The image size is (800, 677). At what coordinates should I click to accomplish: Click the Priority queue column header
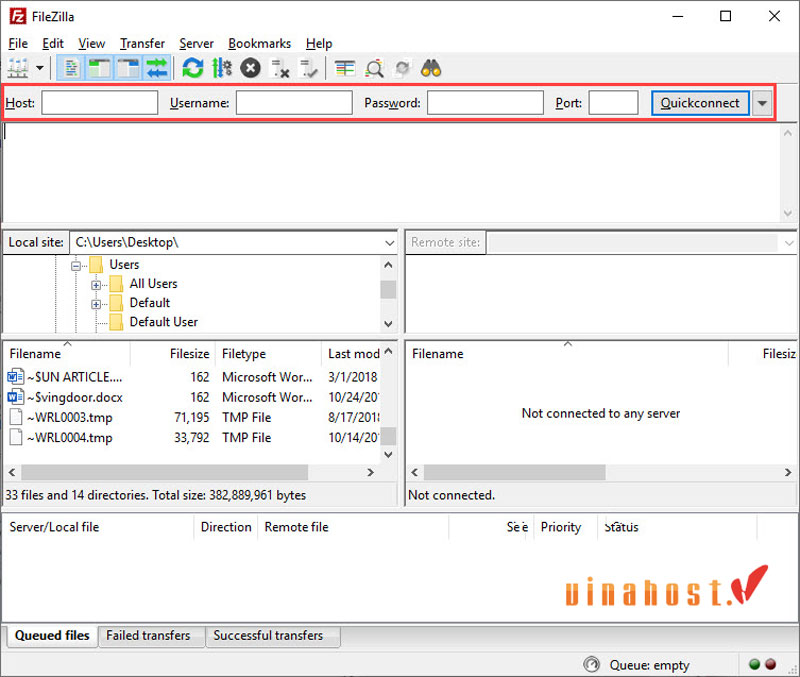click(x=565, y=527)
